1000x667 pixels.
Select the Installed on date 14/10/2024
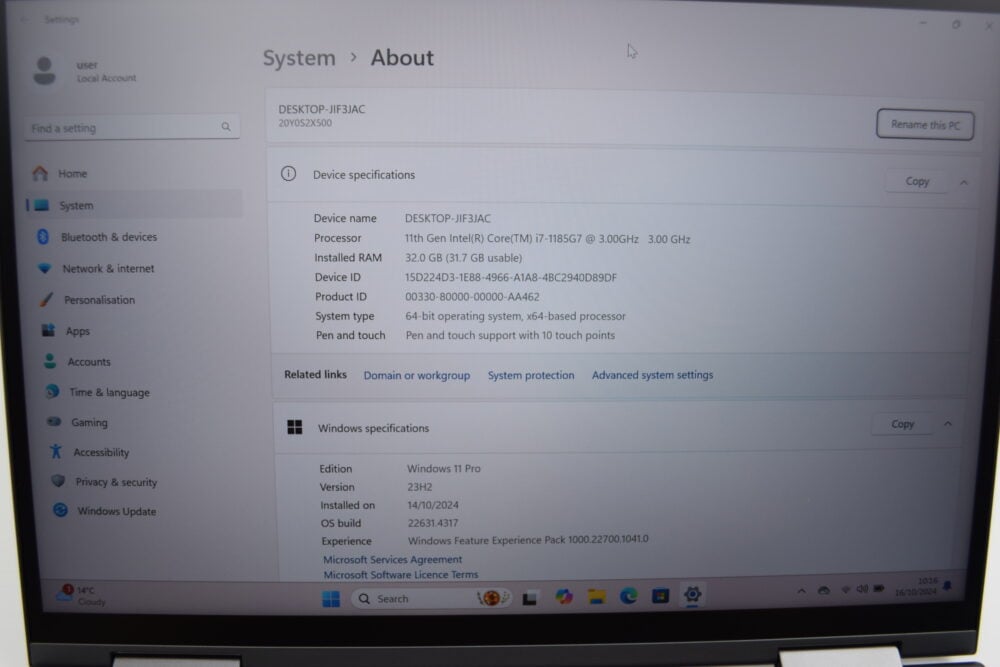pos(433,504)
